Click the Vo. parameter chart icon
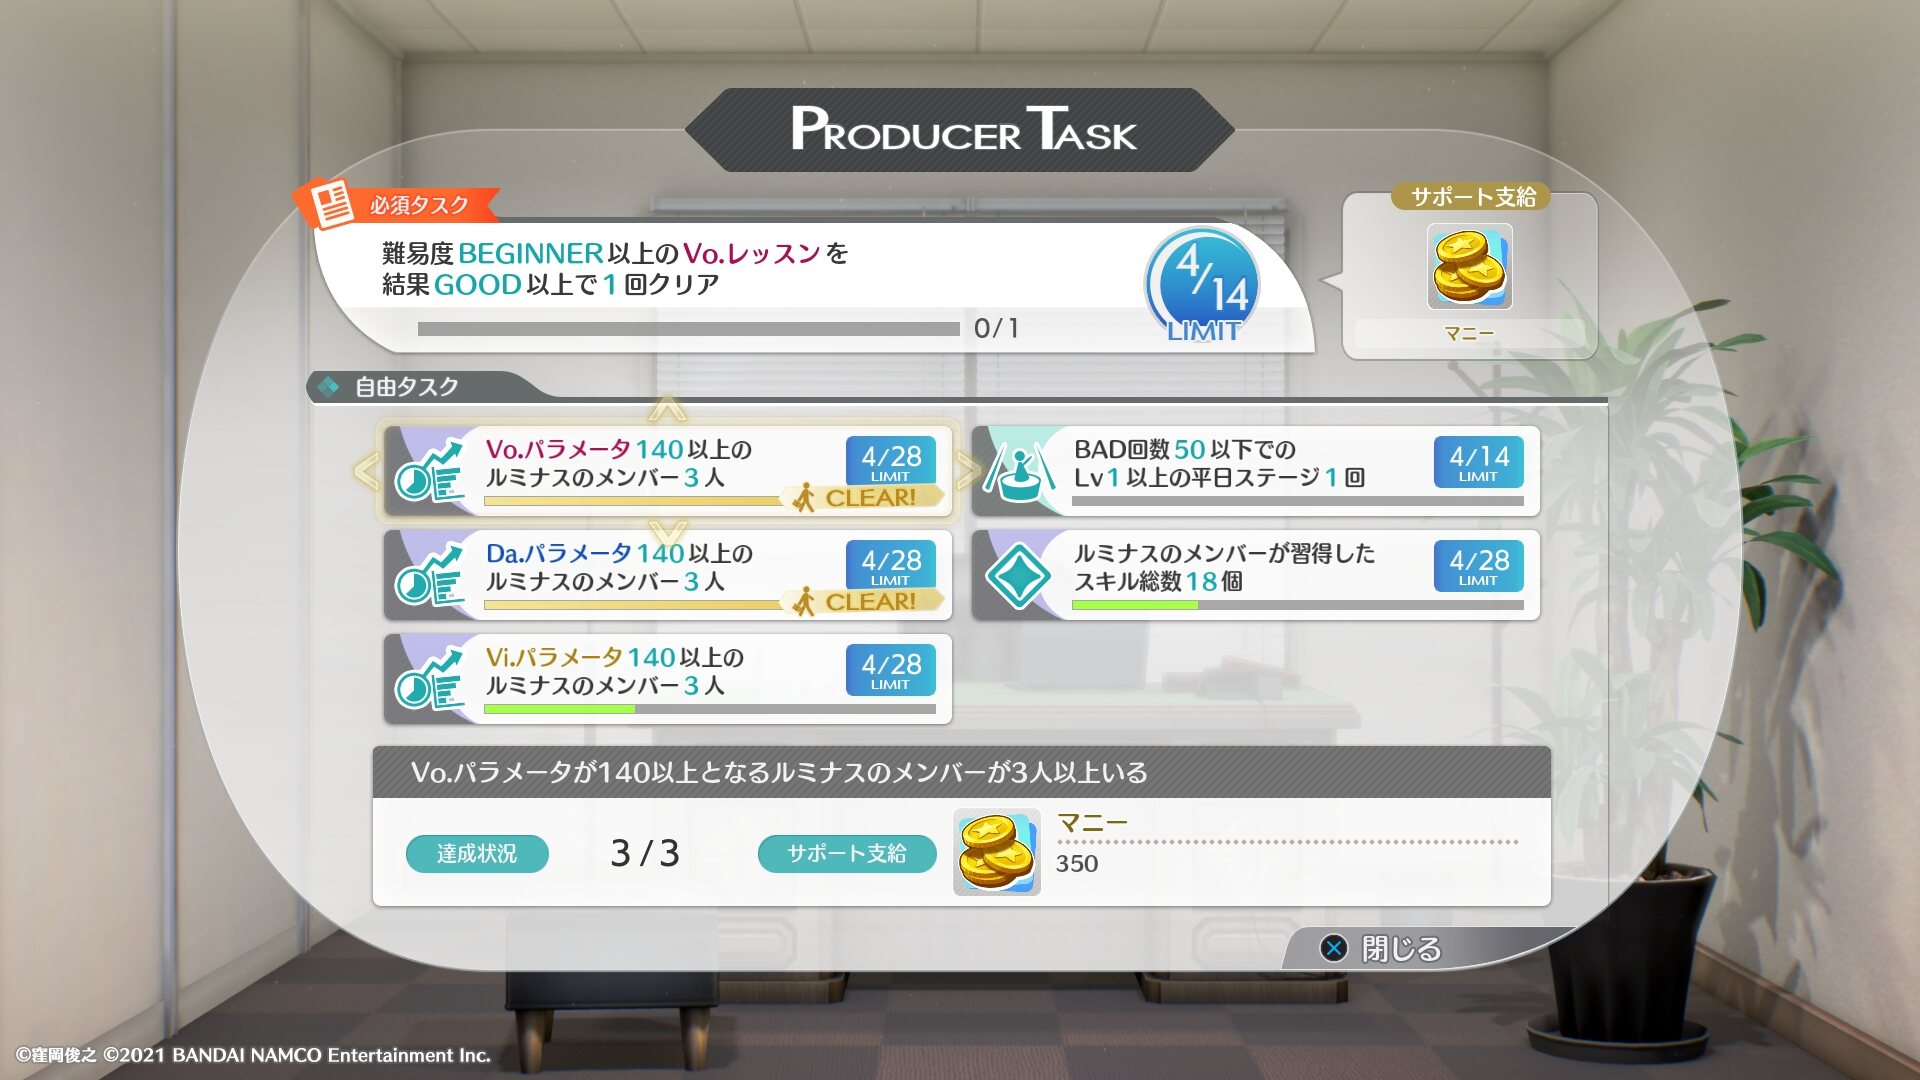 [x=430, y=471]
